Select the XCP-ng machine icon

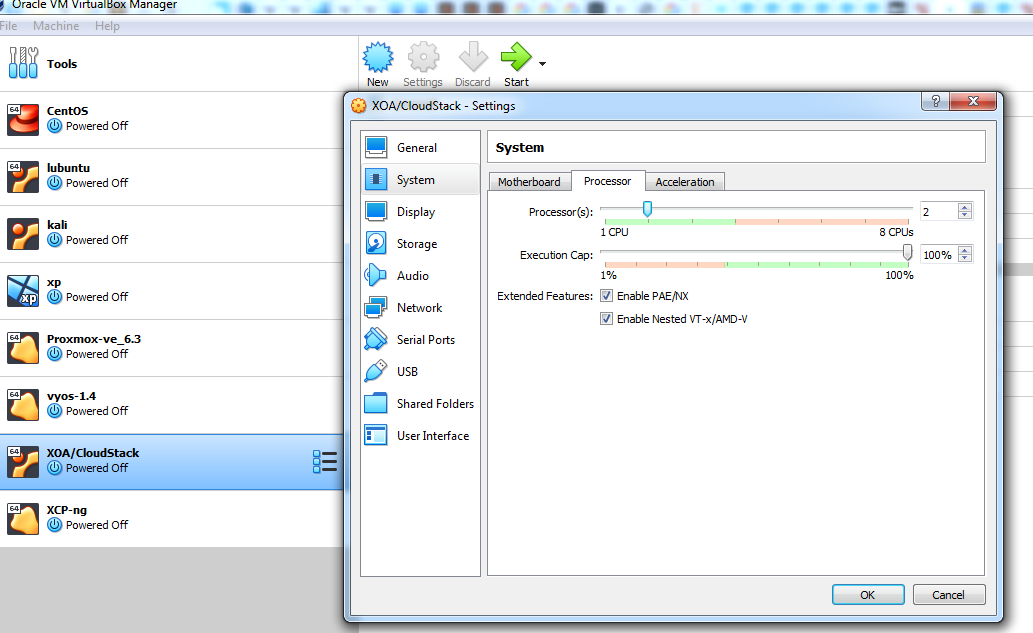(x=23, y=519)
